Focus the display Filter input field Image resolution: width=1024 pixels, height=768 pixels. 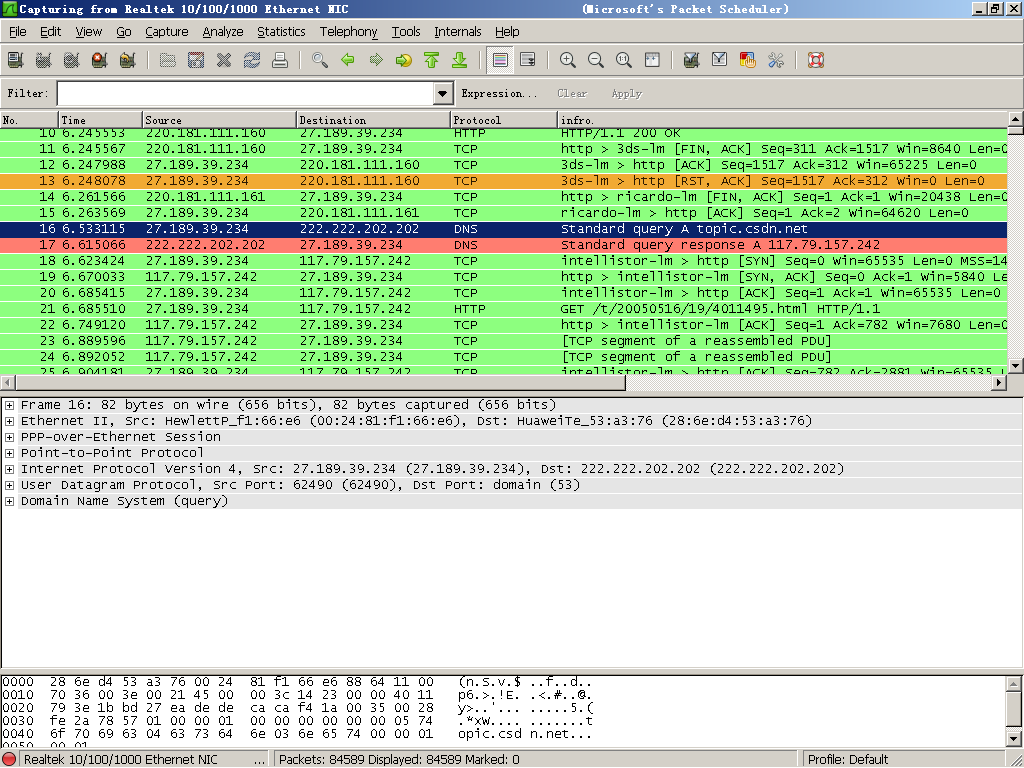pyautogui.click(x=246, y=93)
